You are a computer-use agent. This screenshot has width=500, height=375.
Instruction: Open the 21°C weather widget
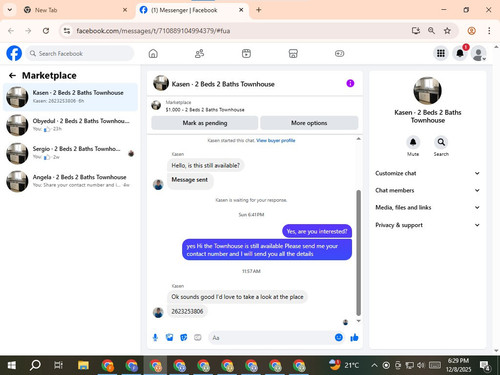(344, 365)
